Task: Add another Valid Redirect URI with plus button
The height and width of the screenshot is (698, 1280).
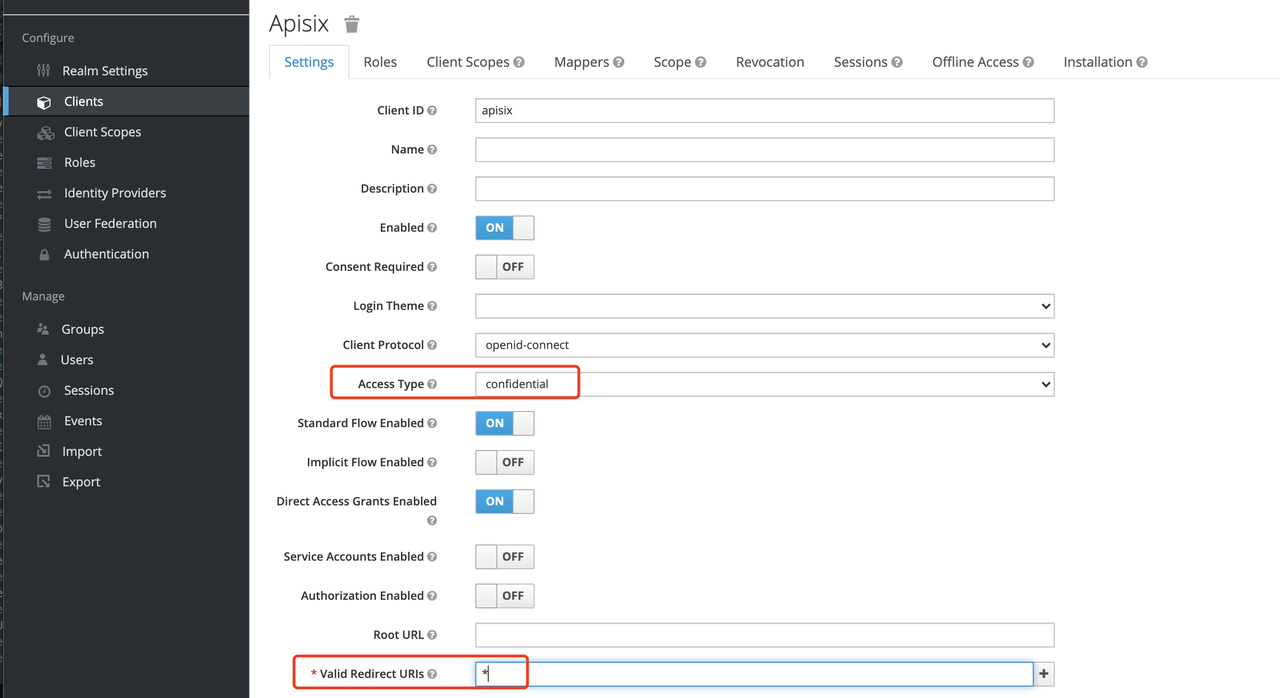Action: (x=1044, y=674)
